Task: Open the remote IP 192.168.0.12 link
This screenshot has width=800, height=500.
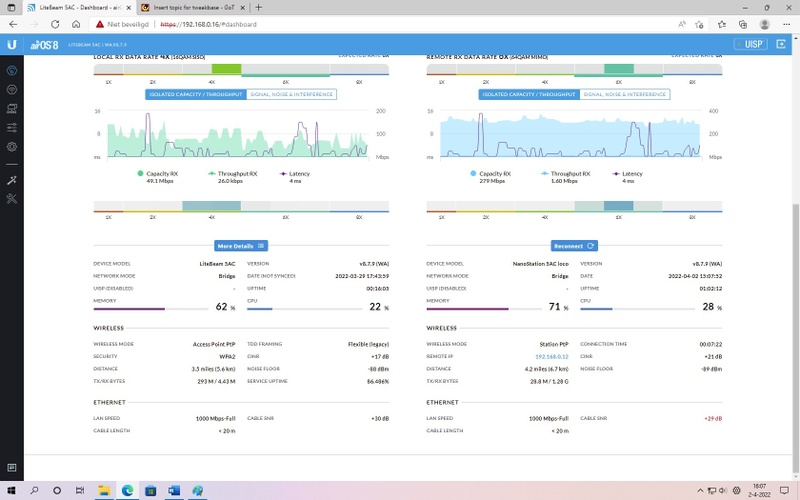Action: pyautogui.click(x=551, y=355)
